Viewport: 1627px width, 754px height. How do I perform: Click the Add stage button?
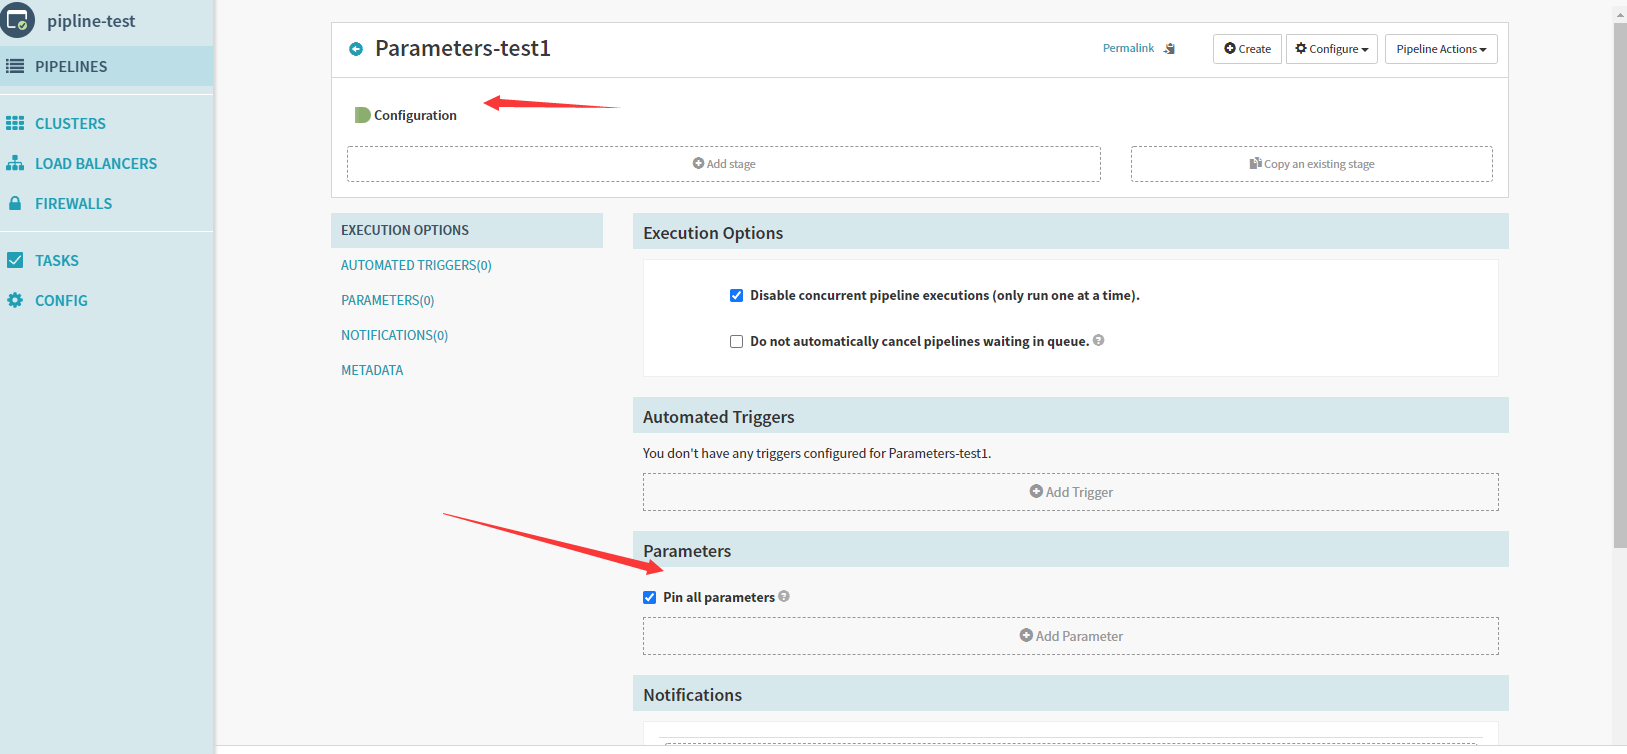click(x=724, y=164)
